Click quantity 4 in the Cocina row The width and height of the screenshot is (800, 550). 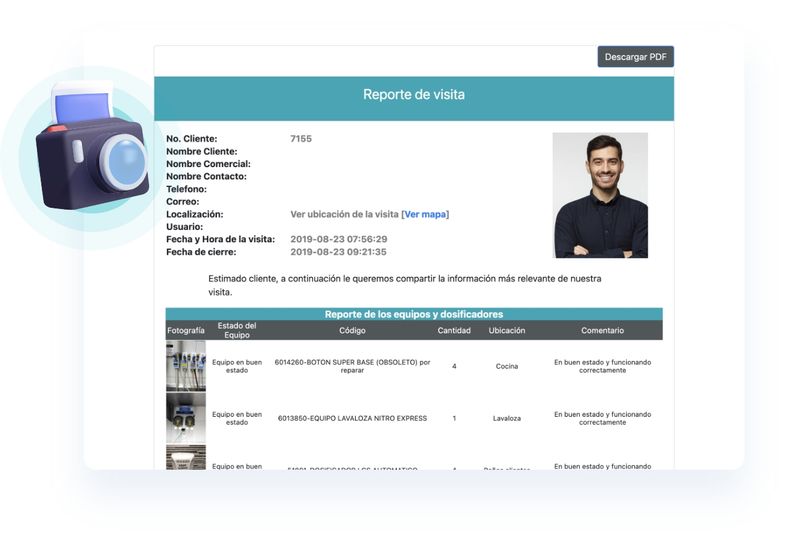pyautogui.click(x=454, y=366)
